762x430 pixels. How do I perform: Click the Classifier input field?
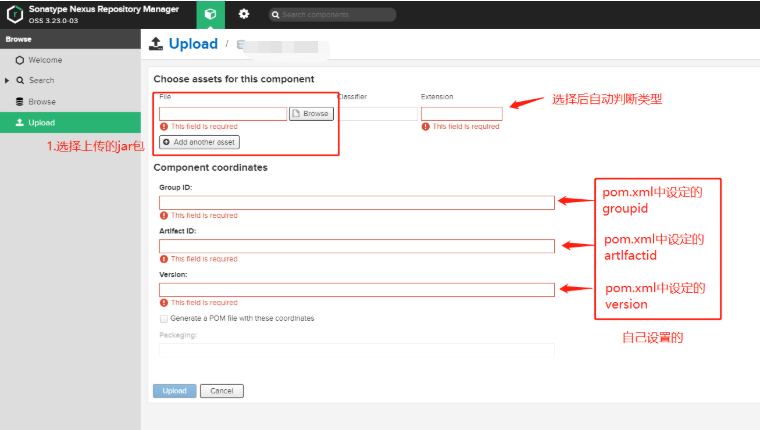point(378,114)
